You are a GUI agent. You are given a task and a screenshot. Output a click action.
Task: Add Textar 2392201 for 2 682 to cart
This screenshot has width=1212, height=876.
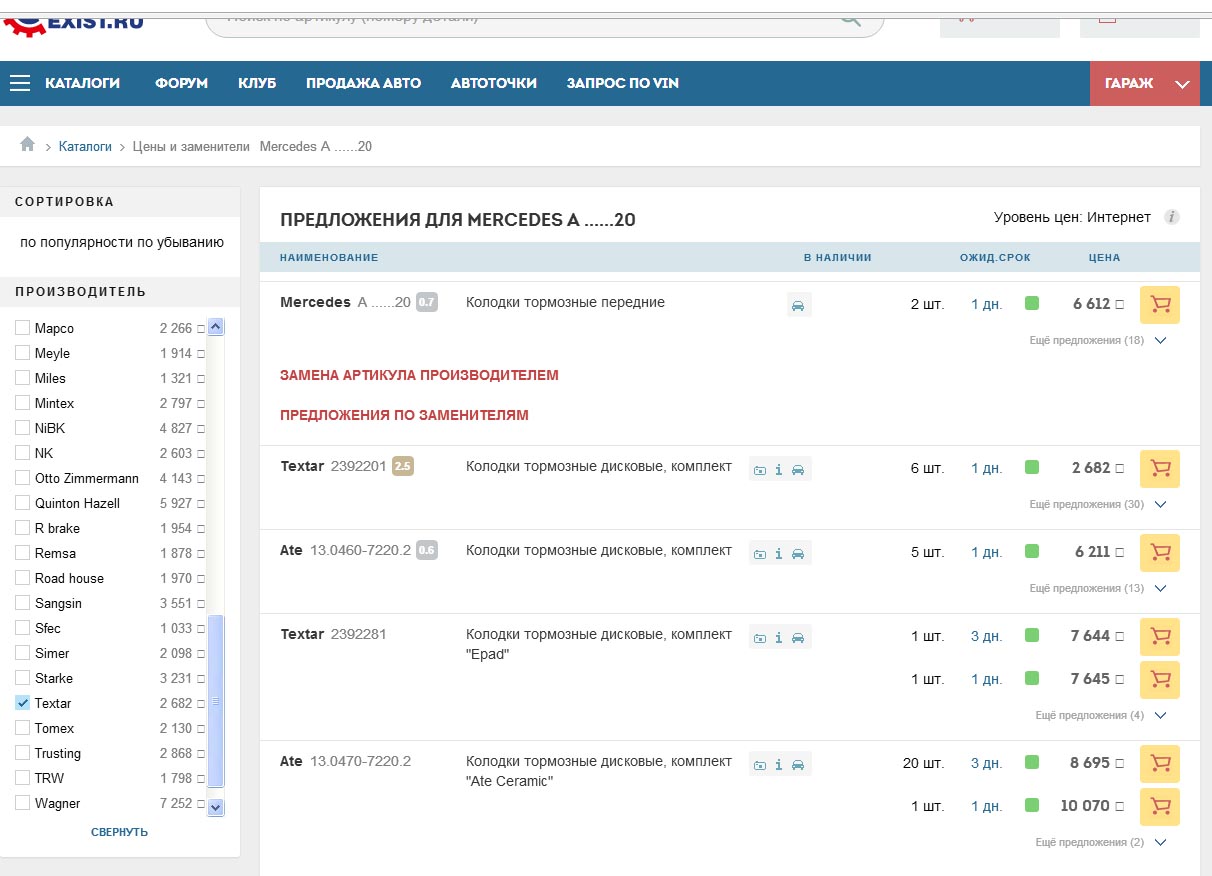[x=1160, y=469]
